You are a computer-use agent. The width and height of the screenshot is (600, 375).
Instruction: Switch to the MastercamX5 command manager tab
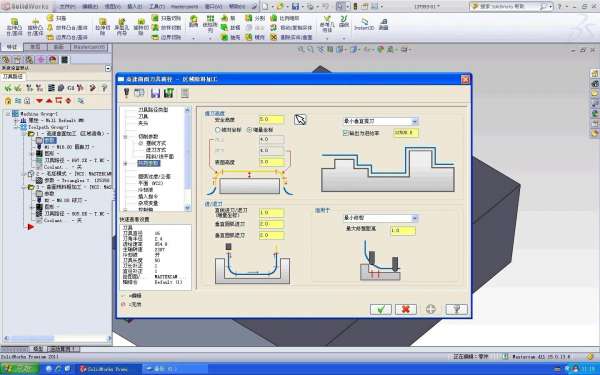(89, 47)
